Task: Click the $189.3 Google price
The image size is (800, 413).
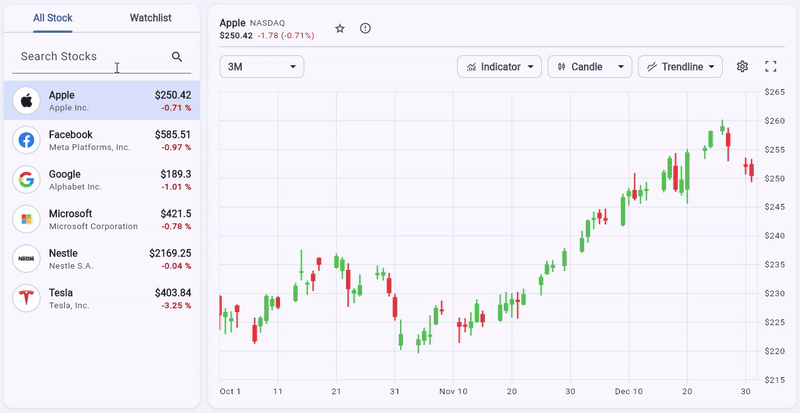Action: [x=176, y=175]
